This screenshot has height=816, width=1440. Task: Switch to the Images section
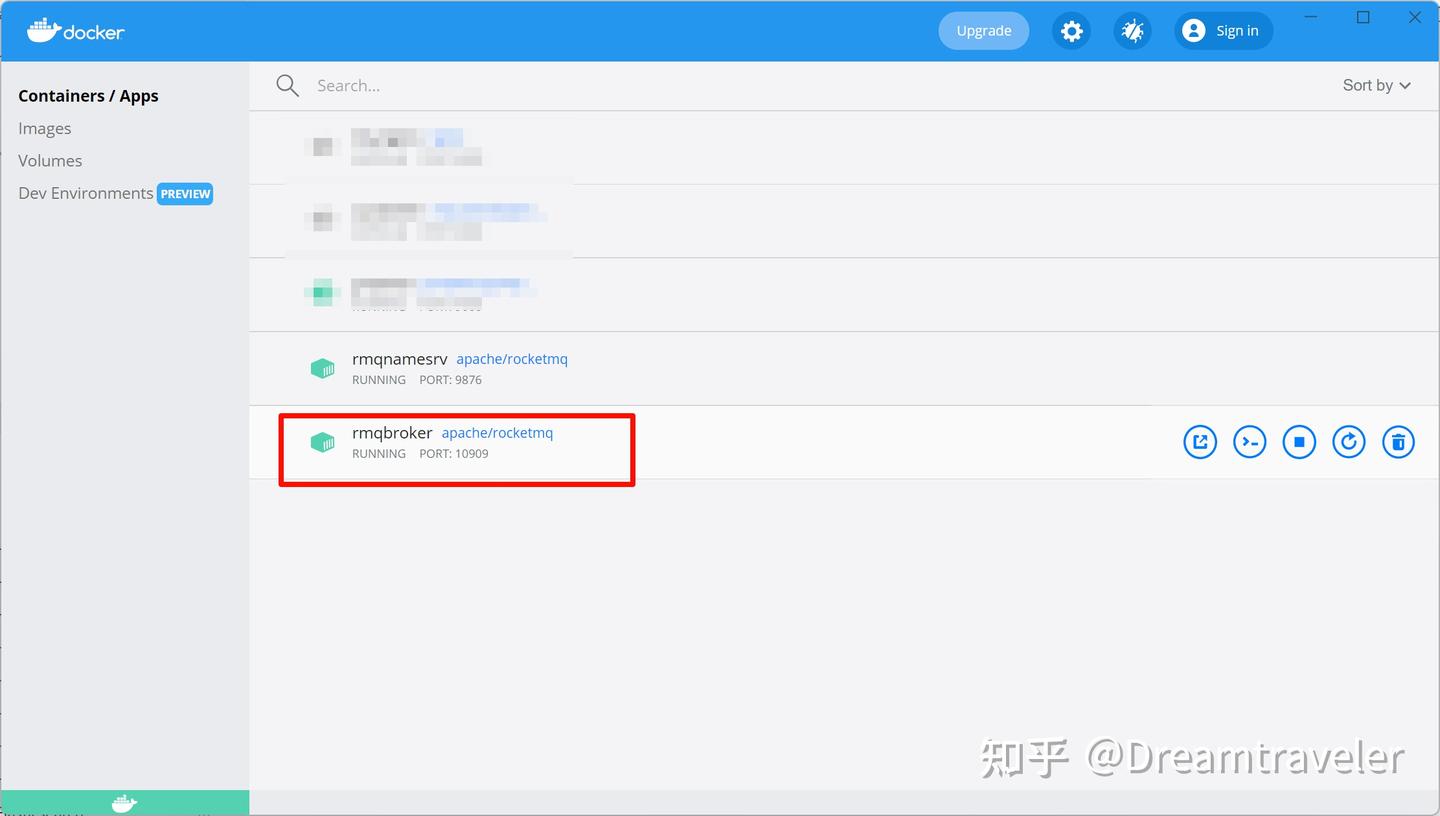(44, 128)
